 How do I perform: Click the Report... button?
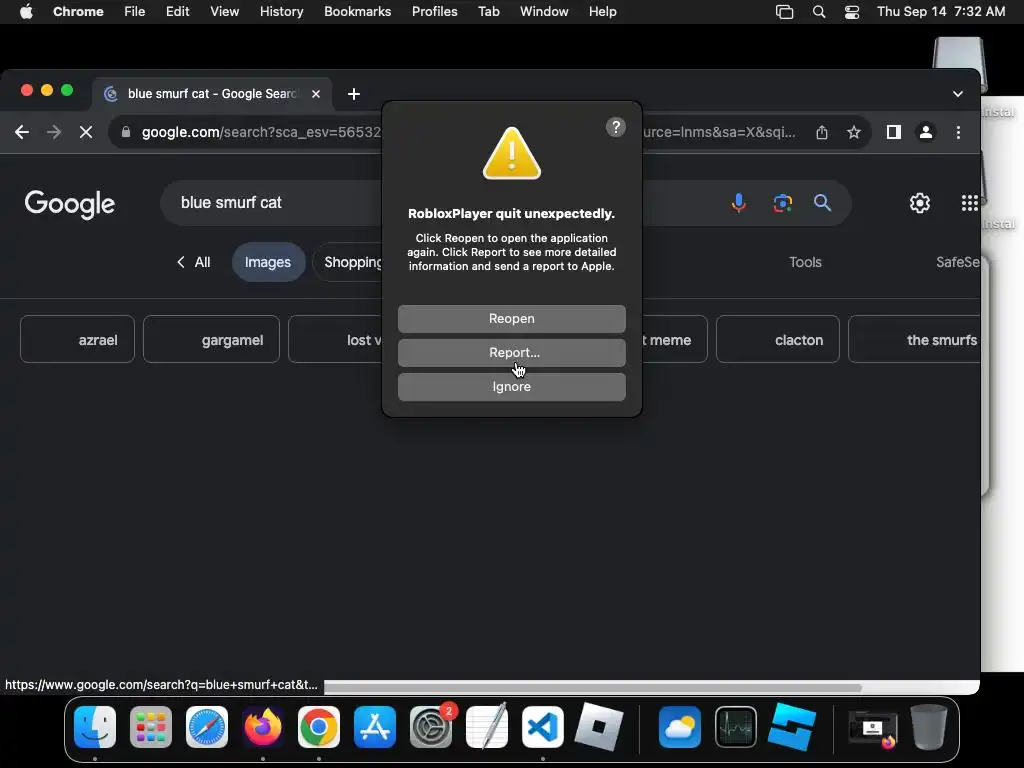pos(511,353)
